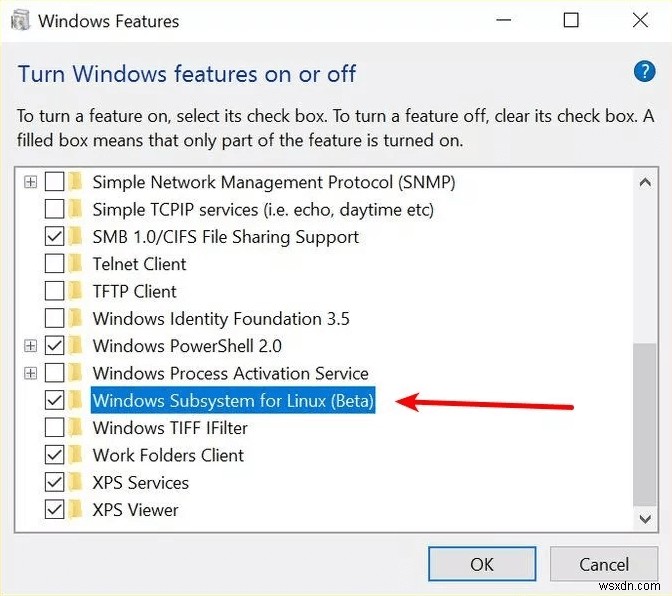
Task: Select Simple TCPIP services list item
Action: click(263, 210)
